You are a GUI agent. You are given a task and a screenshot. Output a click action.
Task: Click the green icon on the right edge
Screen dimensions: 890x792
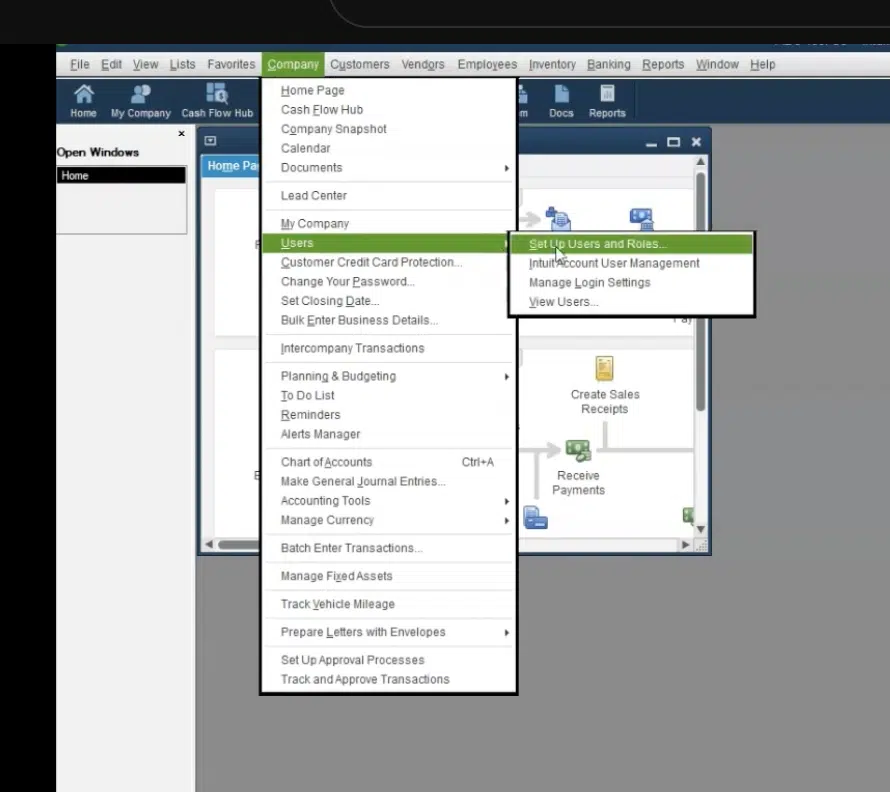(x=686, y=513)
